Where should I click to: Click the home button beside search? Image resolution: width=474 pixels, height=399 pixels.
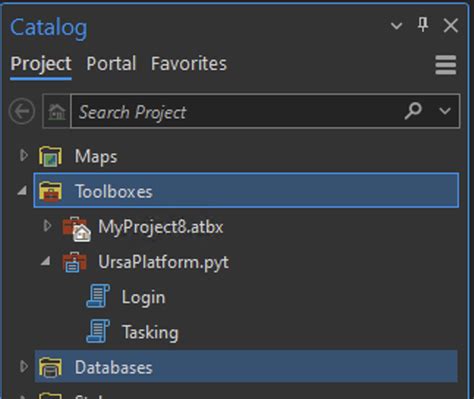click(x=57, y=111)
